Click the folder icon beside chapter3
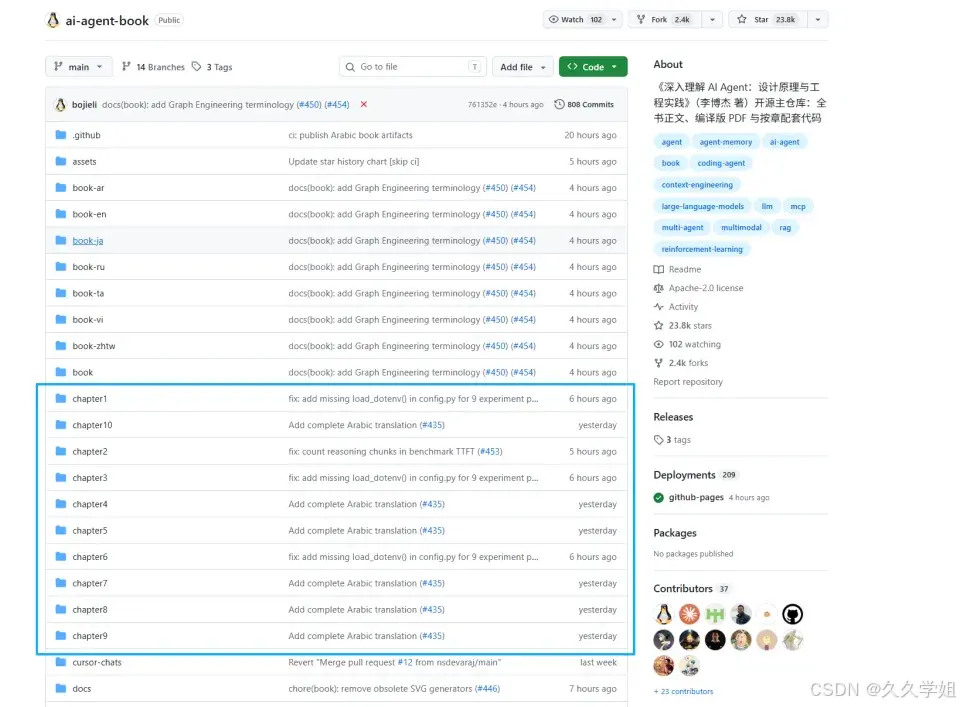Image resolution: width=960 pixels, height=707 pixels. [x=61, y=477]
